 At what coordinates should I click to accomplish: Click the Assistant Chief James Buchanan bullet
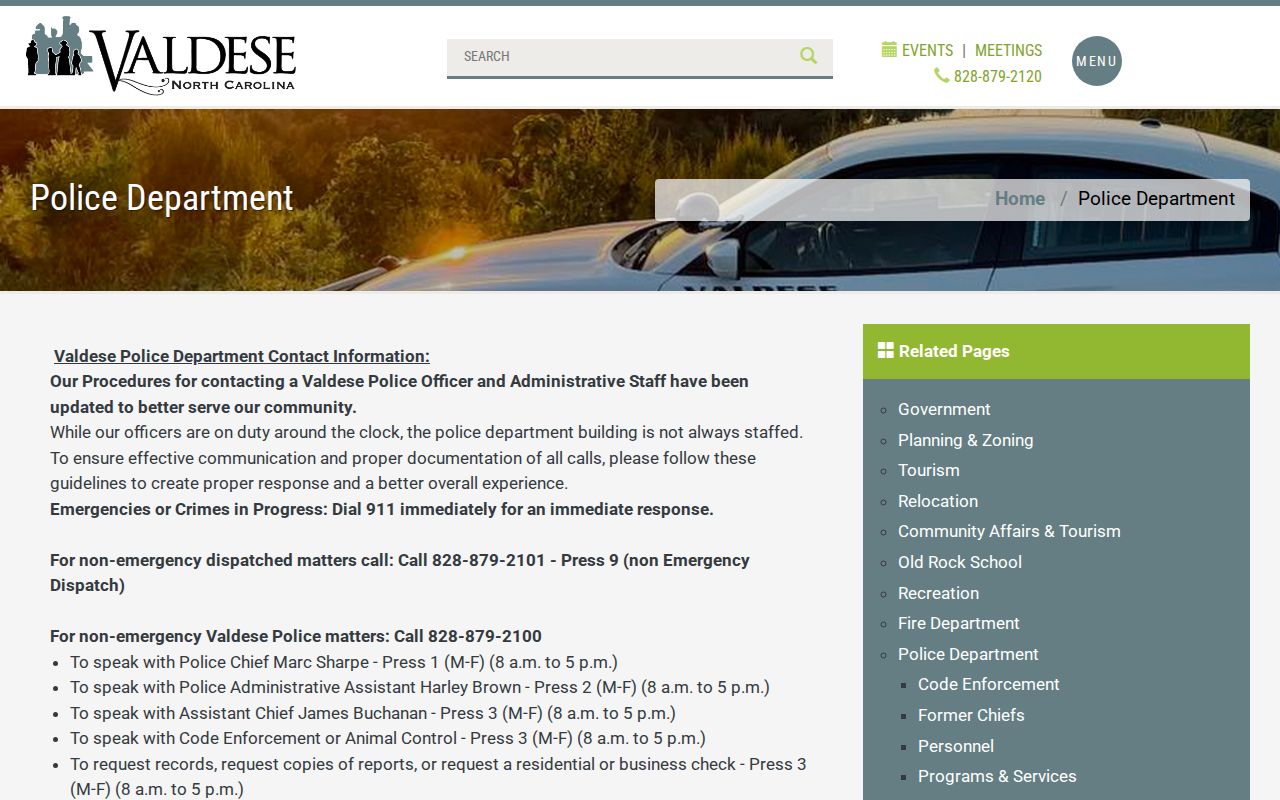(x=373, y=713)
